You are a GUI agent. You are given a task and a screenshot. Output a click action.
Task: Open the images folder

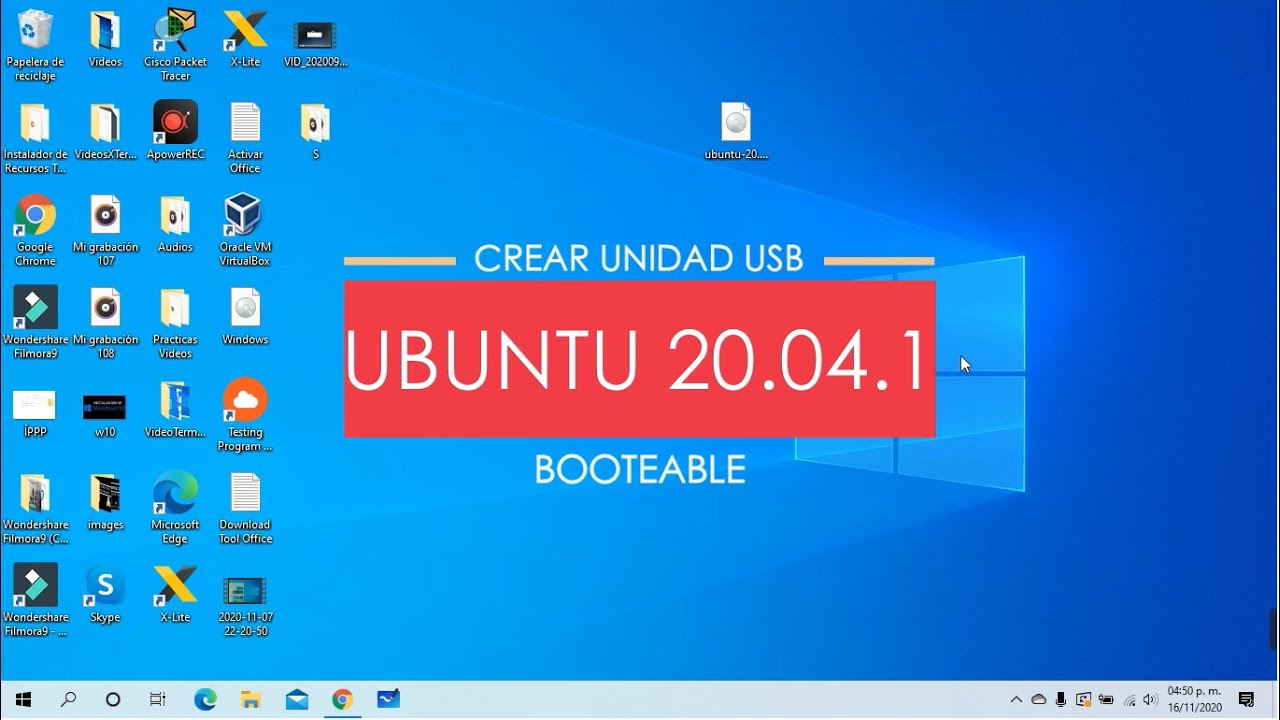point(105,502)
